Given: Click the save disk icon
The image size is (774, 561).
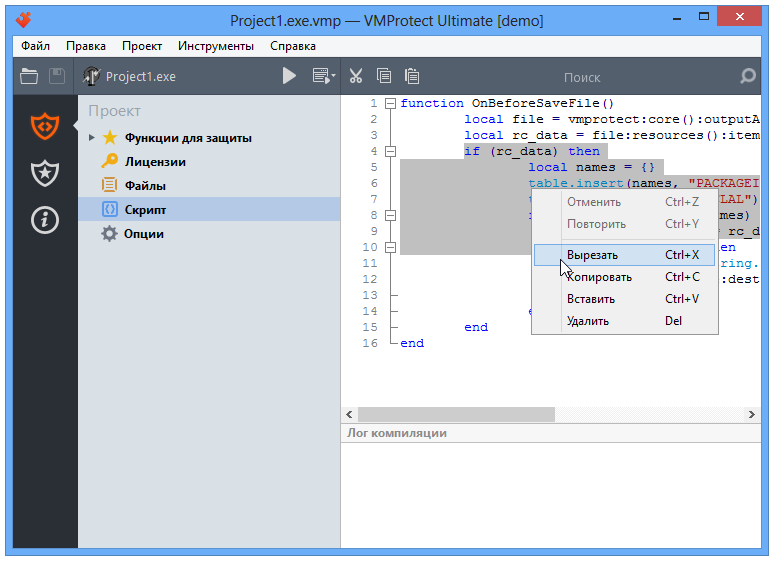Looking at the screenshot, I should [57, 76].
